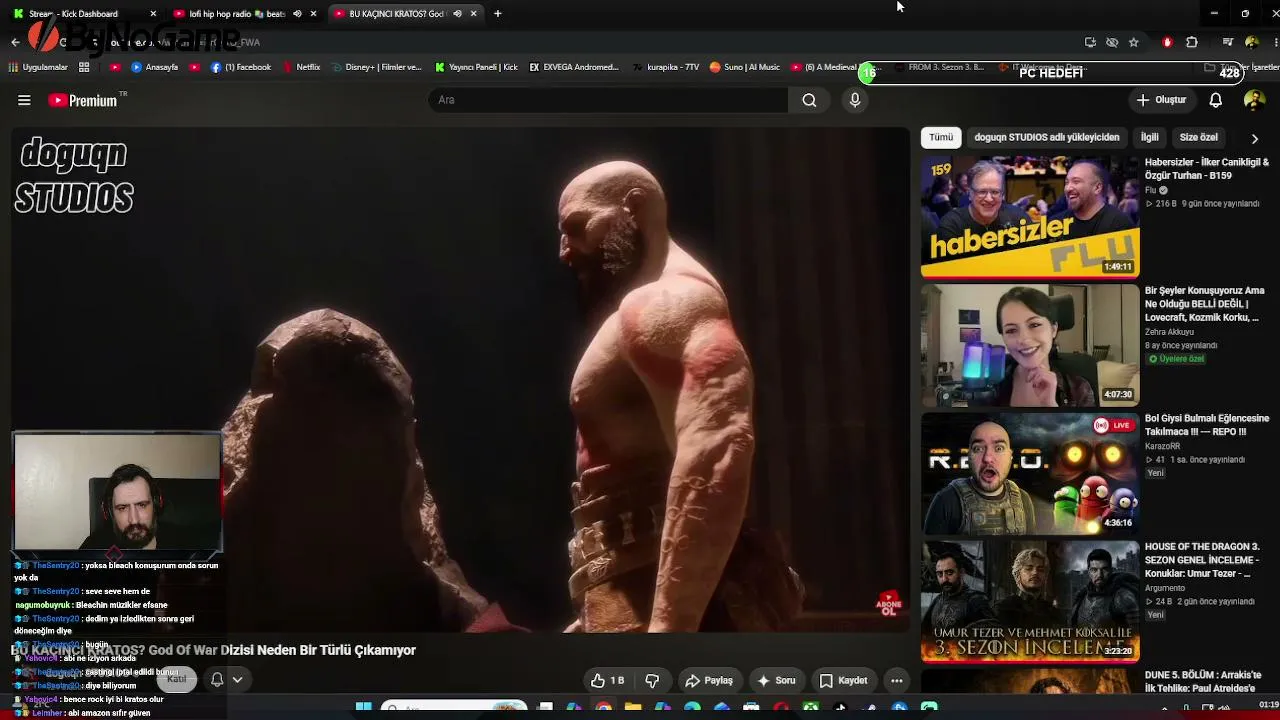Open a new browser tab
This screenshot has height=720, width=1280.
[x=498, y=14]
